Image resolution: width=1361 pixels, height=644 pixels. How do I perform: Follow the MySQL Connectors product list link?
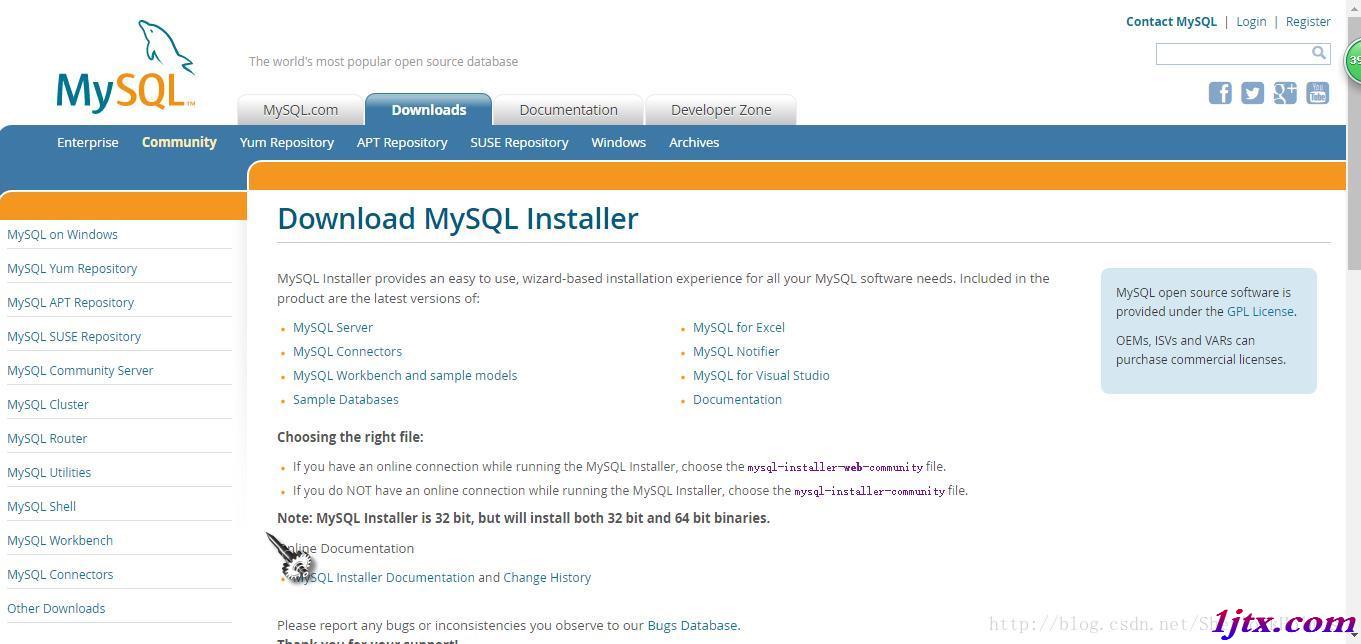point(347,351)
